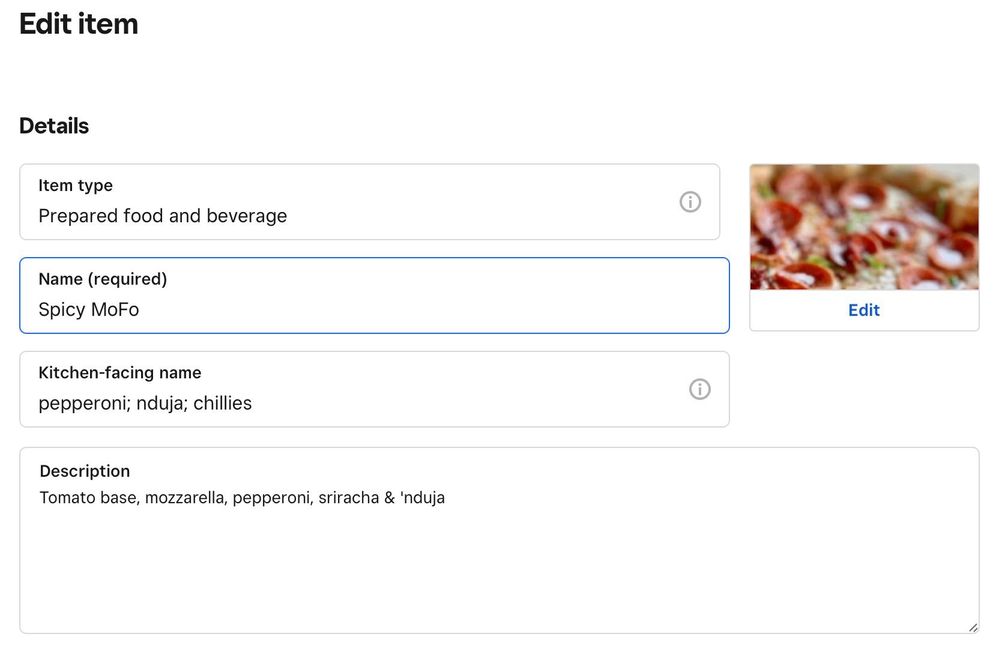Select the pepperoni pizza item image
999x645 pixels.
click(x=864, y=227)
